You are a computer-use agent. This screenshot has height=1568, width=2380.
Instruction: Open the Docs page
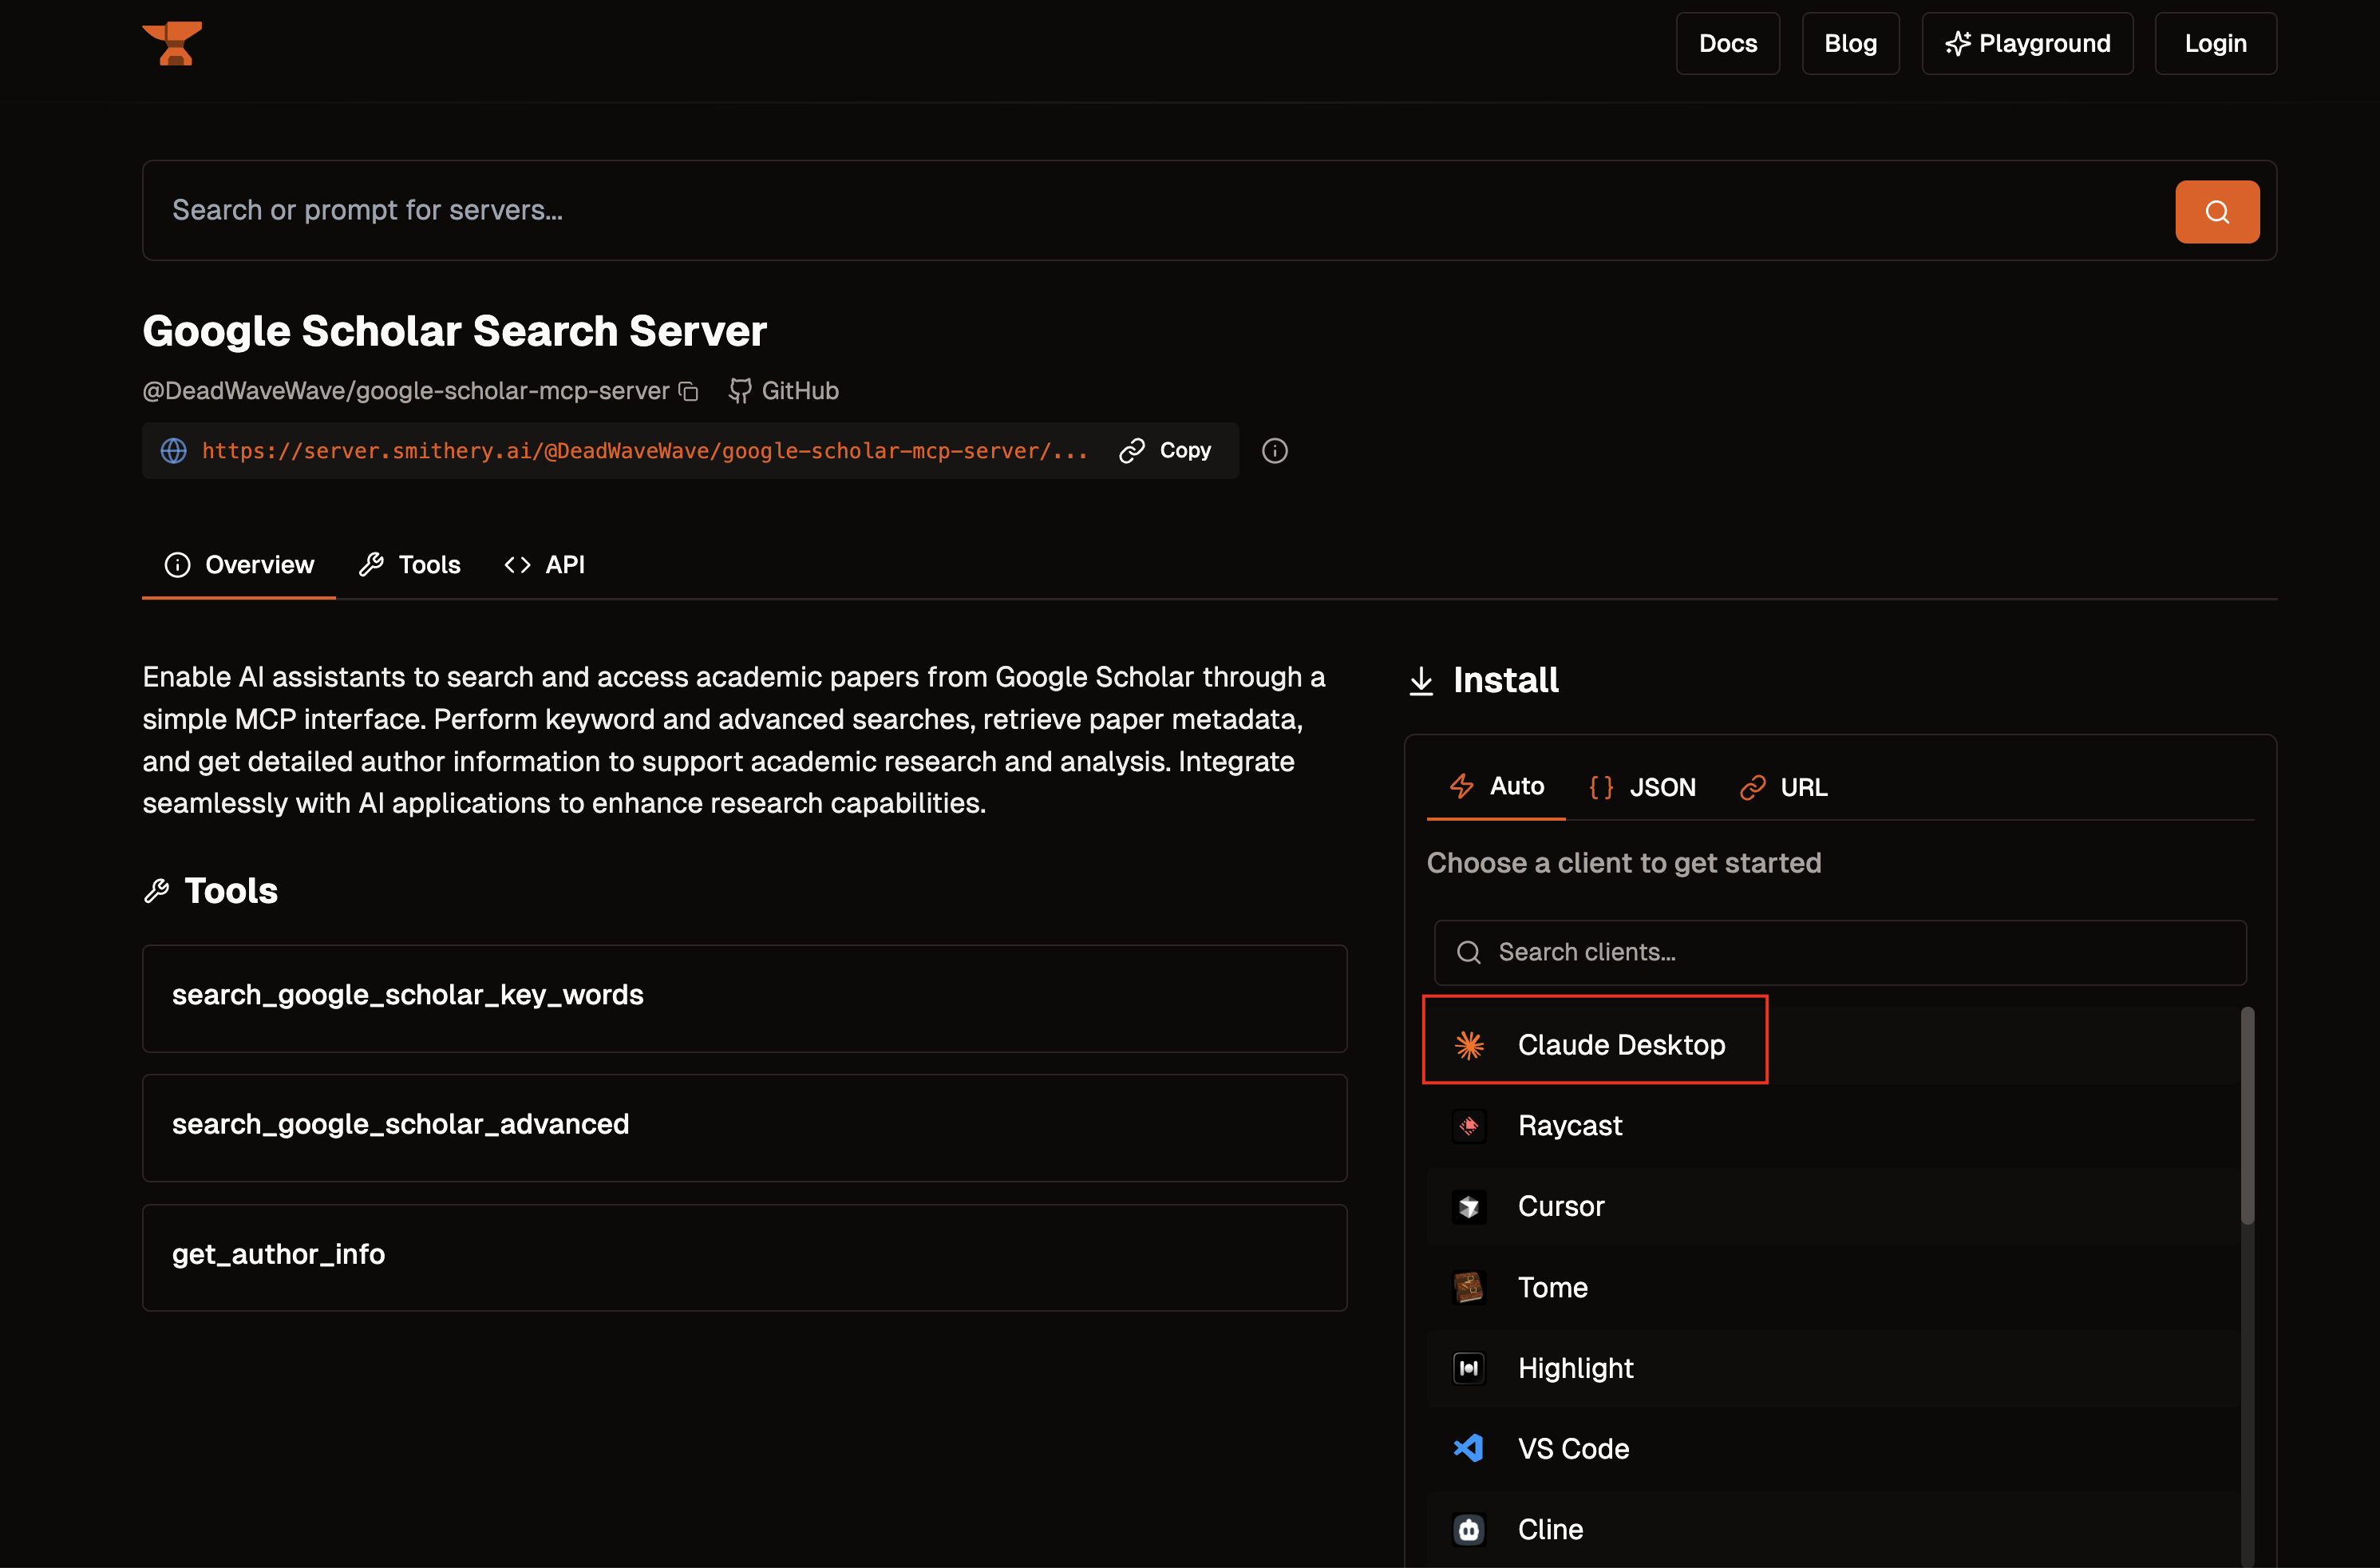[x=1727, y=43]
